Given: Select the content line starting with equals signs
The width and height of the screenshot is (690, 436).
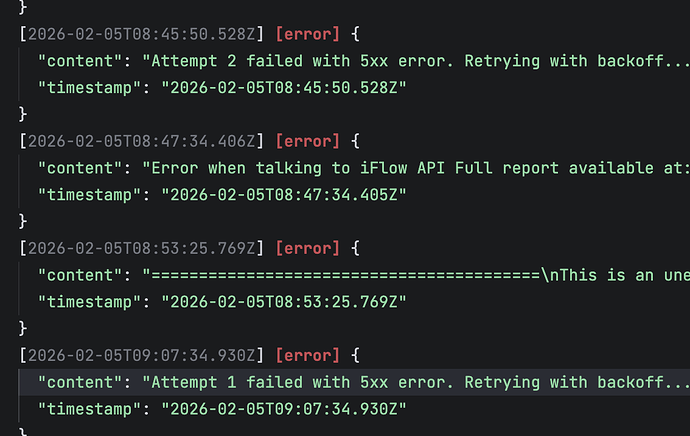Looking at the screenshot, I should click(415, 274).
